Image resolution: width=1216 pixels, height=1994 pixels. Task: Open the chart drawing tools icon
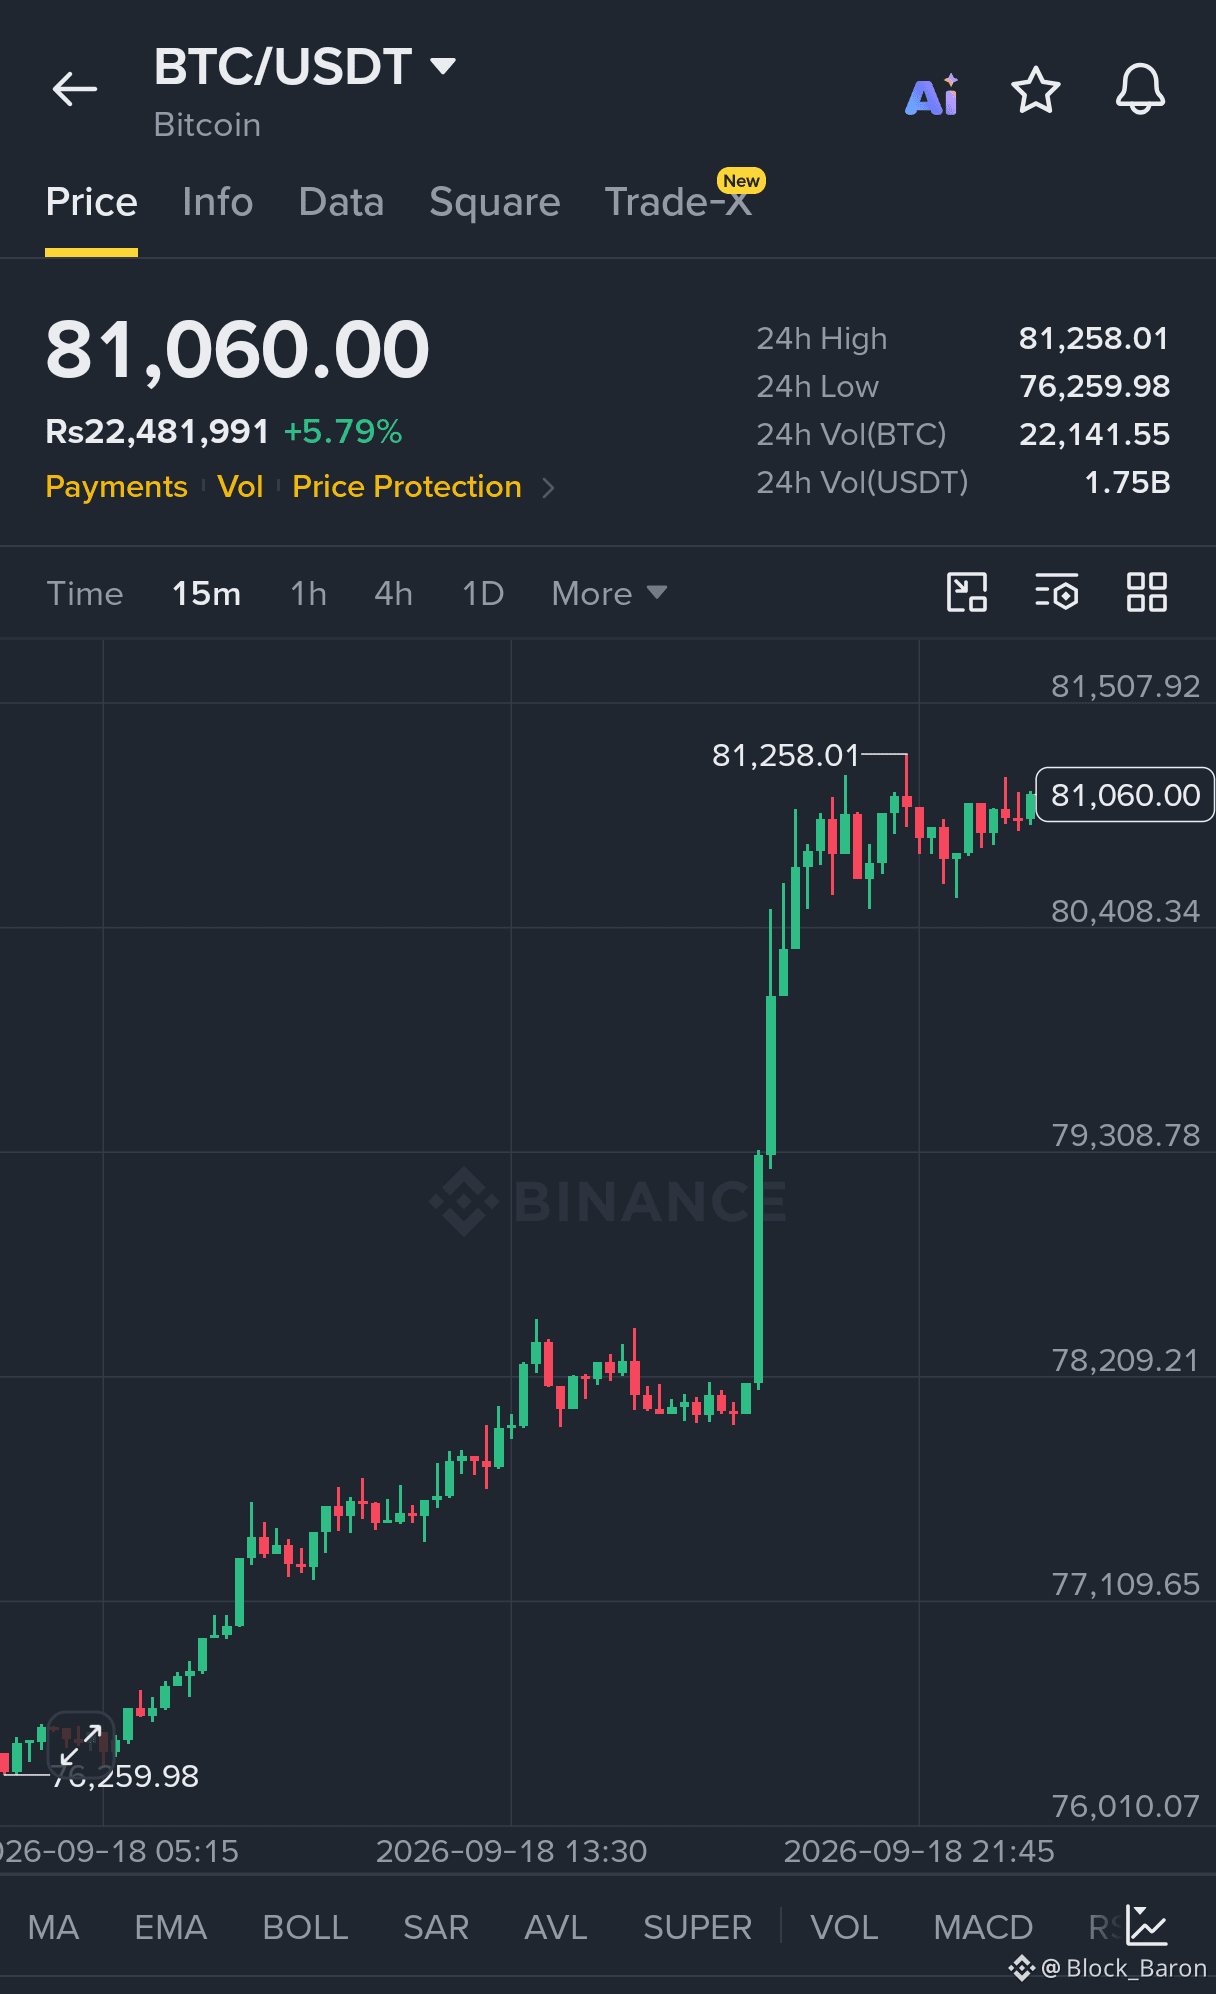point(967,592)
